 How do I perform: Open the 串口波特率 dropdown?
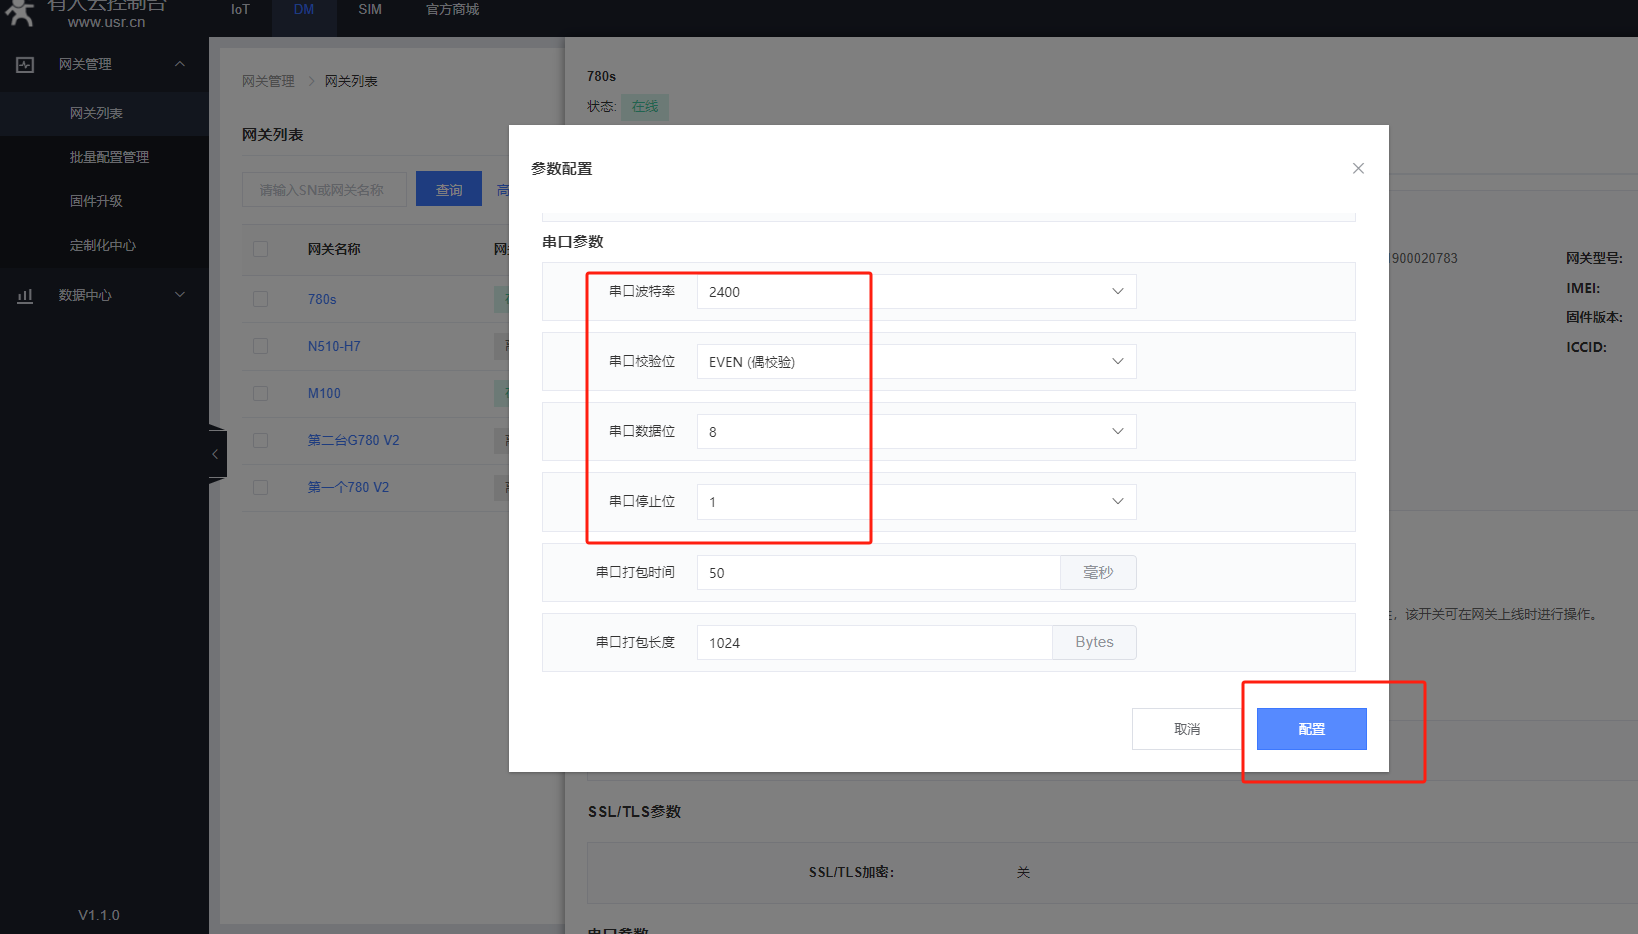pyautogui.click(x=915, y=292)
